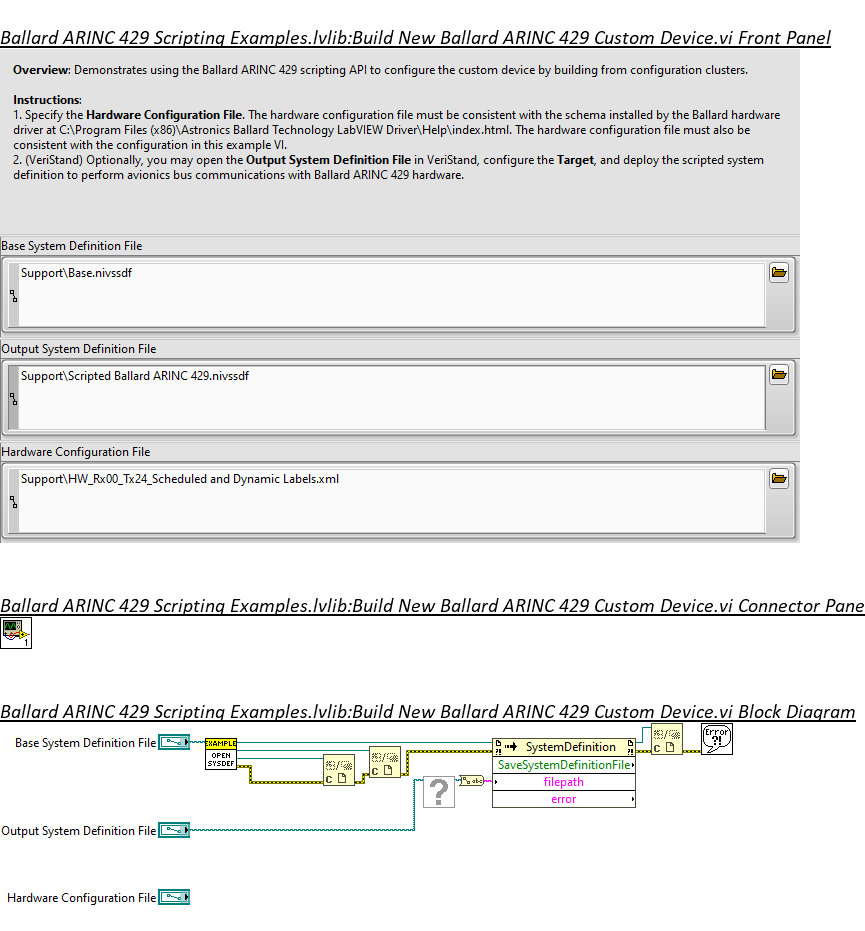The width and height of the screenshot is (865, 931).
Task: Browse for Hardware Configuration File
Action: click(779, 479)
